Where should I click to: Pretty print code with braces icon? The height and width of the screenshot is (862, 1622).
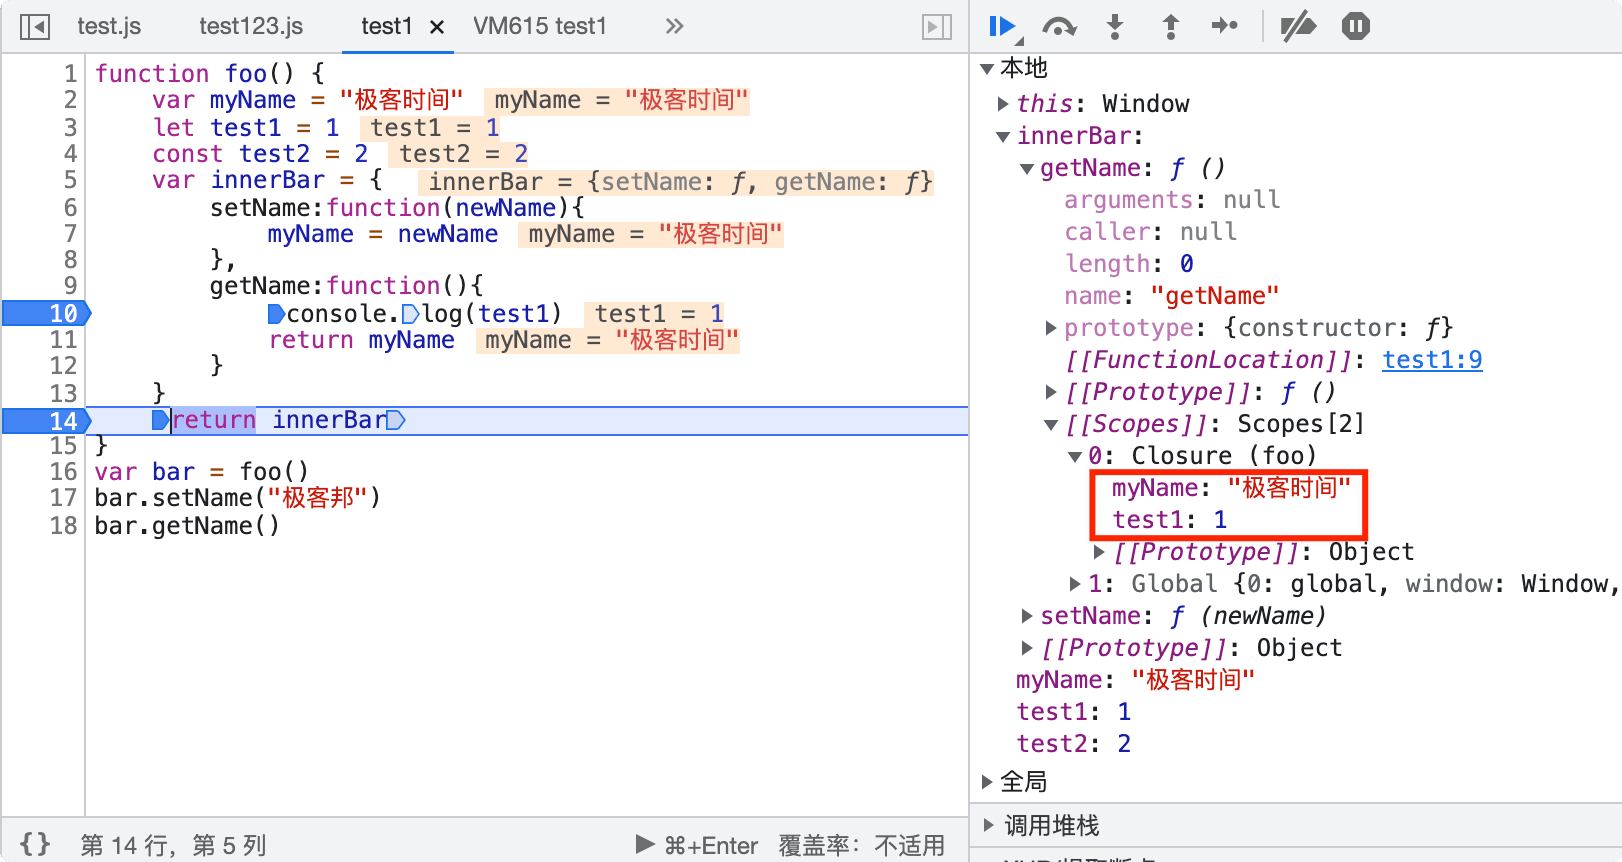pos(35,845)
